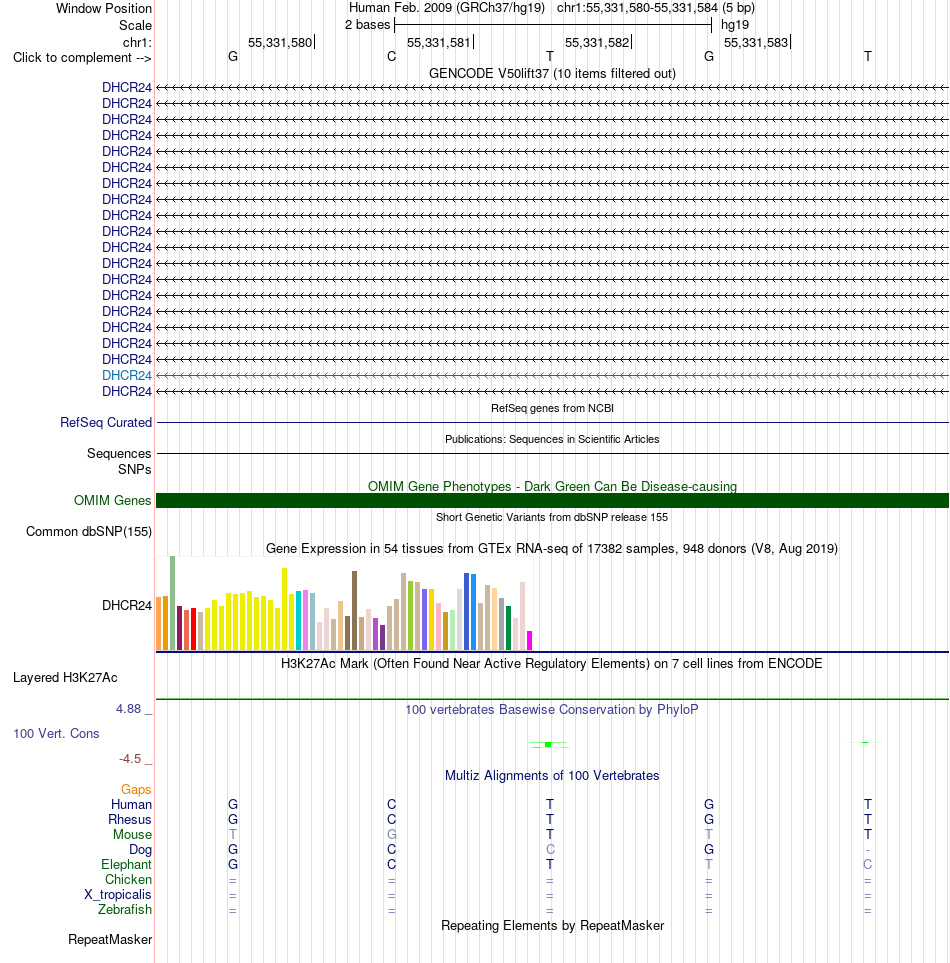Click the 'Rhesus' alignment row label
The image size is (950, 963).
[x=130, y=819]
